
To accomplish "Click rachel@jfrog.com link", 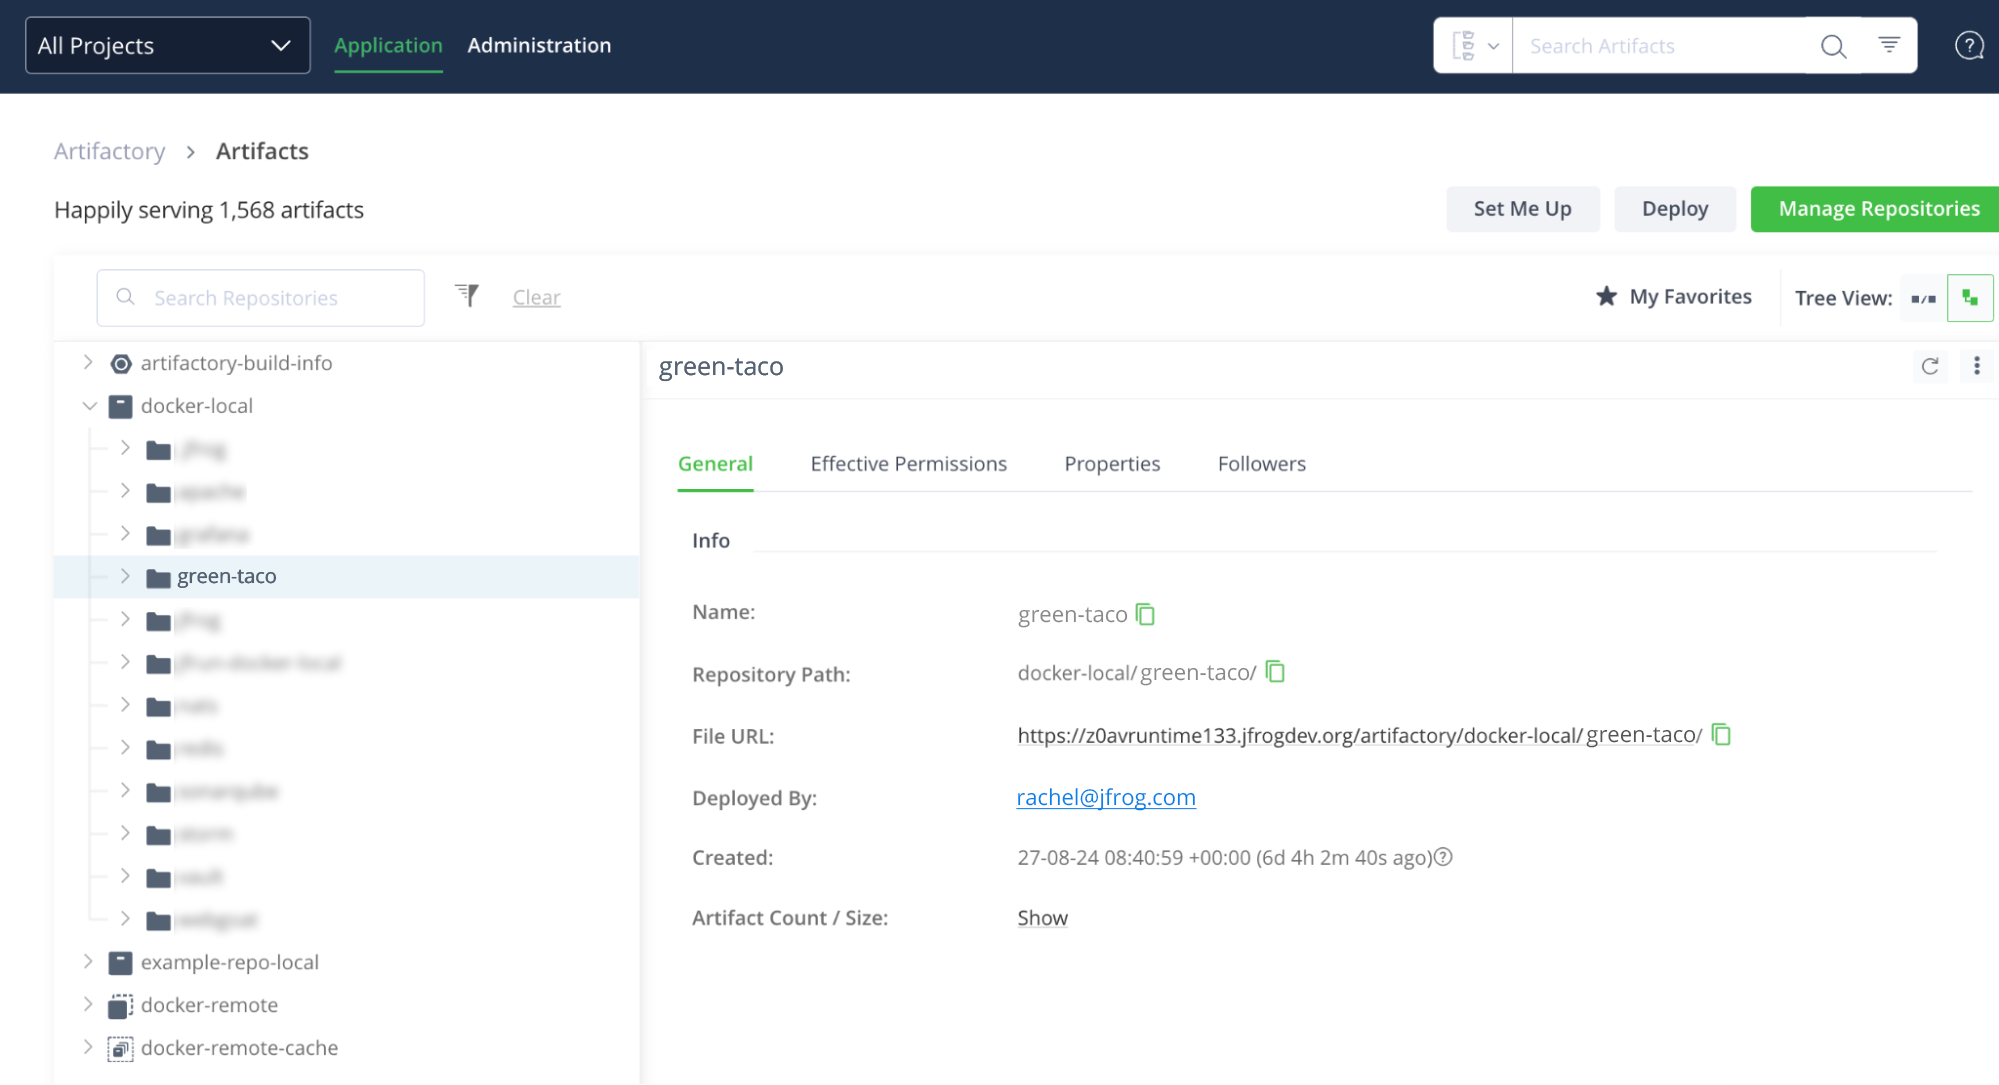I will tap(1106, 797).
